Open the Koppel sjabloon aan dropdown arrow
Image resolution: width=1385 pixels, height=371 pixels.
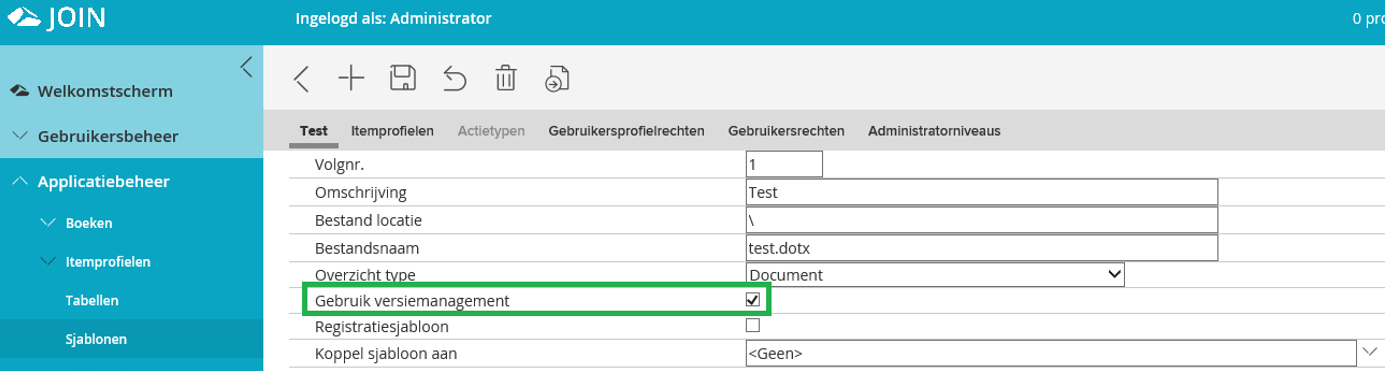pyautogui.click(x=1369, y=352)
